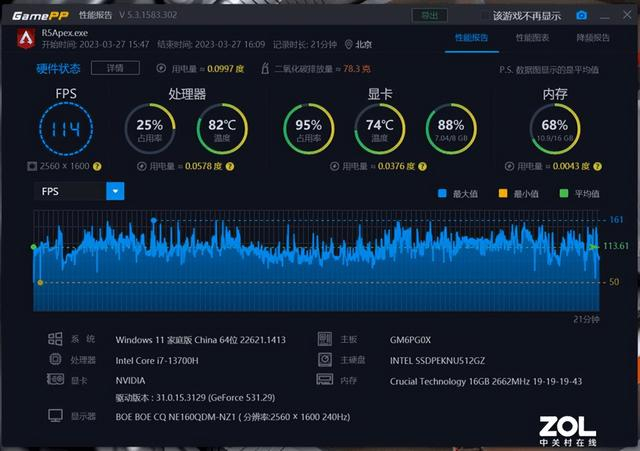The height and width of the screenshot is (451, 640).
Task: Open the 降频报告 tab
Action: tap(593, 38)
